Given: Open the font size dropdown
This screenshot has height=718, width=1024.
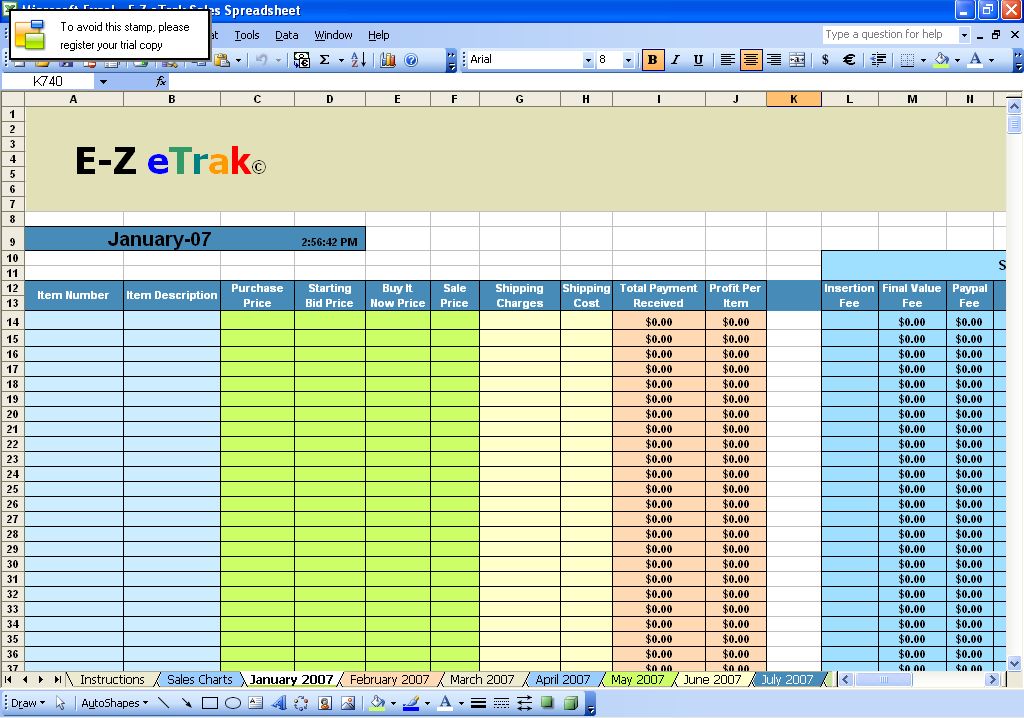Looking at the screenshot, I should [x=628, y=60].
